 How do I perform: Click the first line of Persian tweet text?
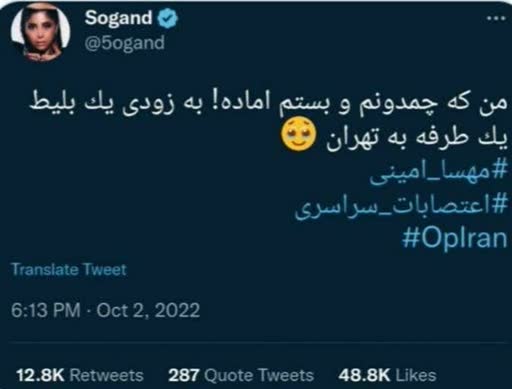[268, 104]
